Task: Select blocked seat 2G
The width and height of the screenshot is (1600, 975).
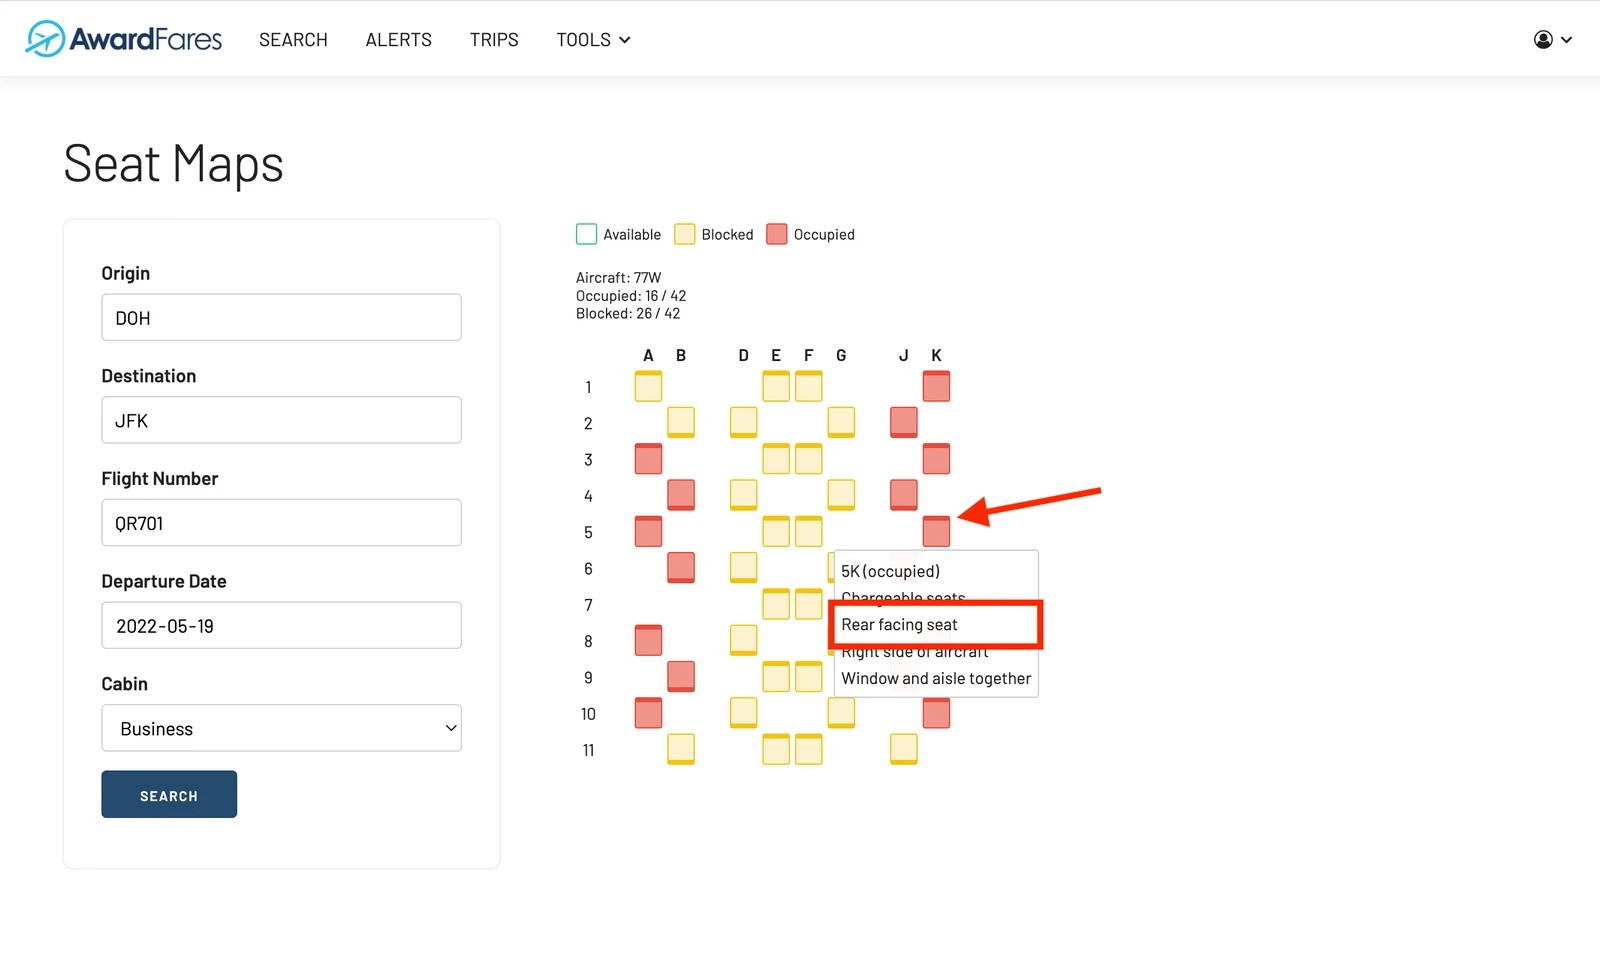Action: click(x=841, y=422)
